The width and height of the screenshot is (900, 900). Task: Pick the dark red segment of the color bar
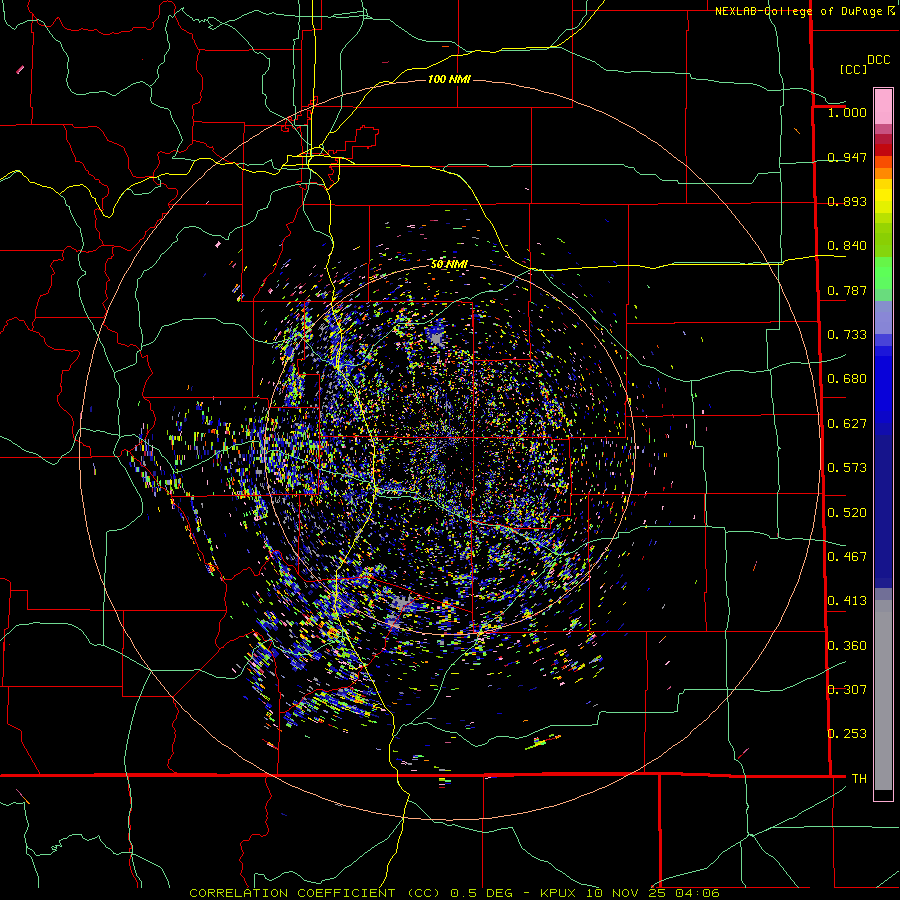coord(883,150)
